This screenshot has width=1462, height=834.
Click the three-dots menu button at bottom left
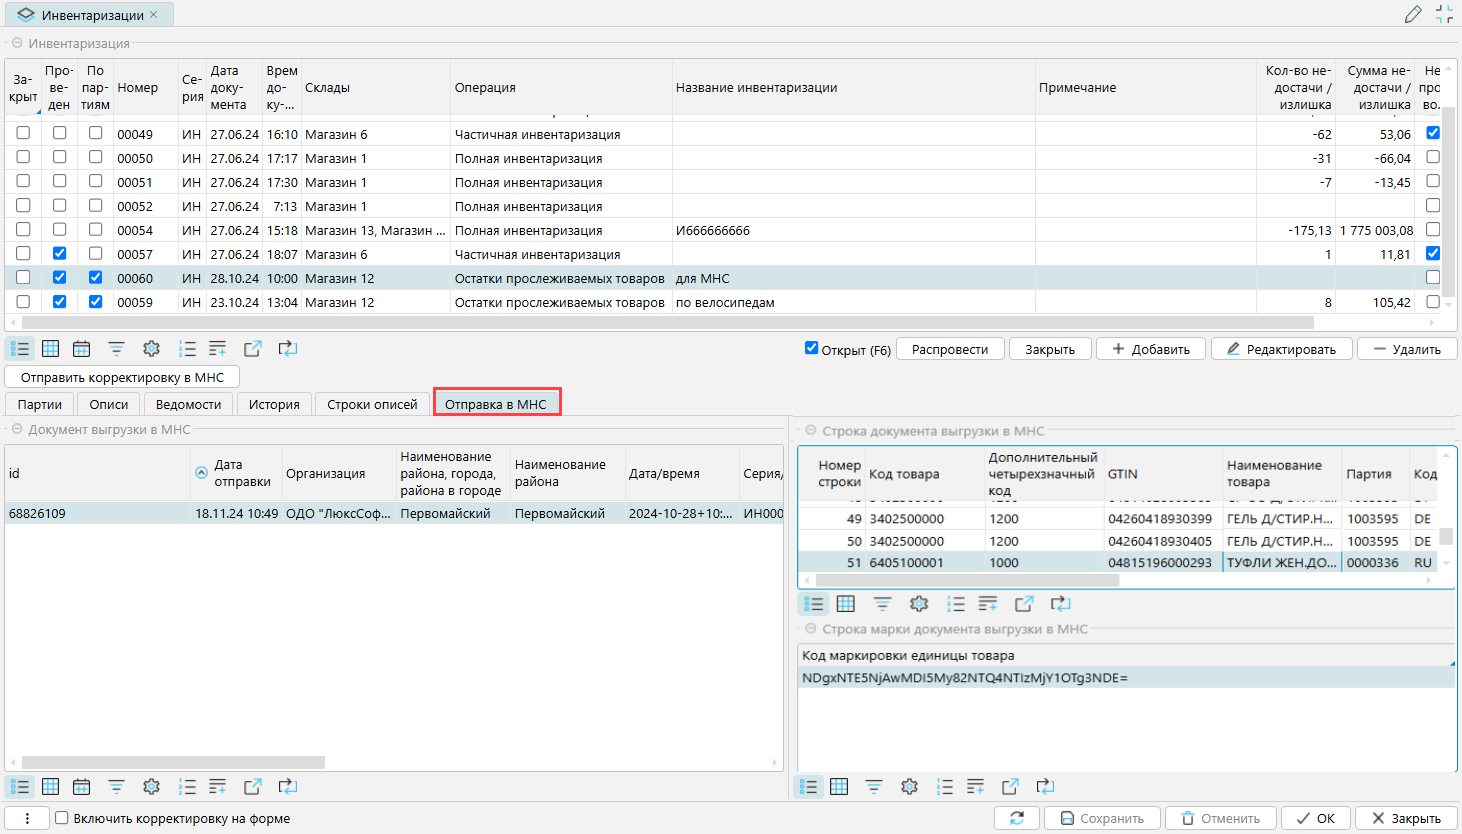27,818
